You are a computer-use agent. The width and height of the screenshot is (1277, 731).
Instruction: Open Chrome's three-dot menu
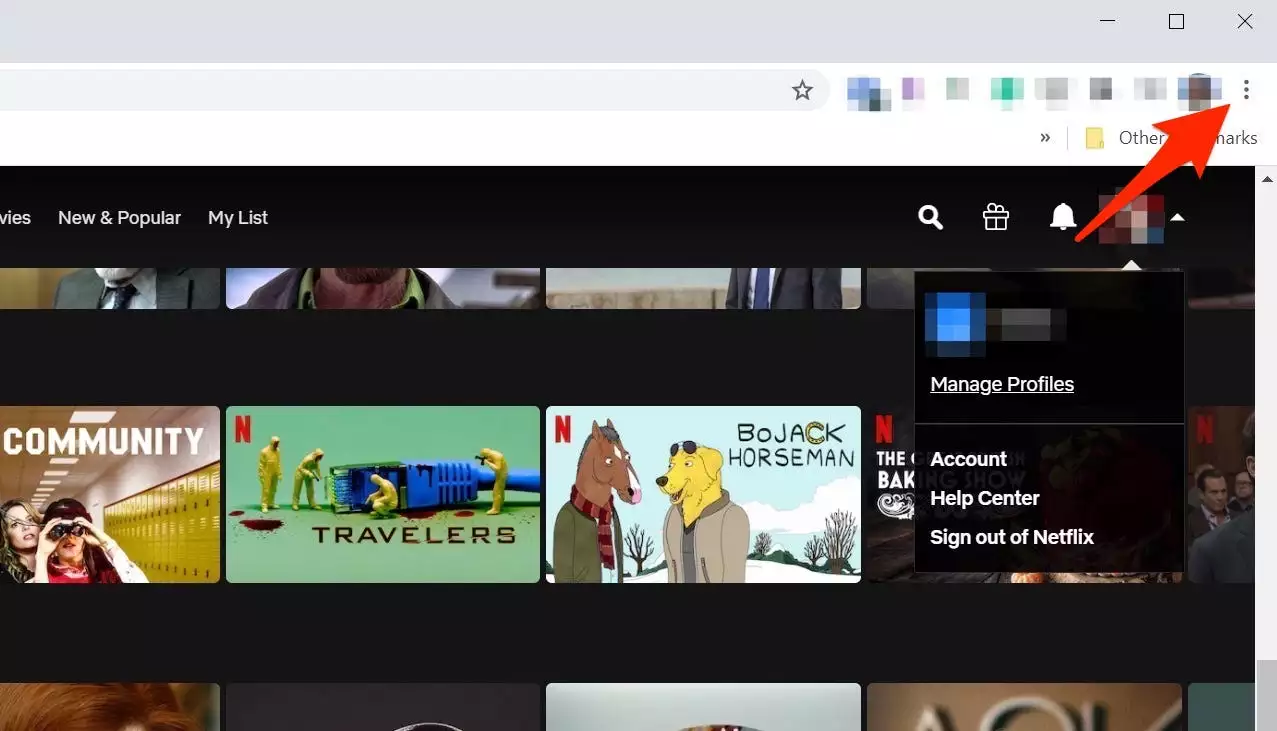(1245, 91)
